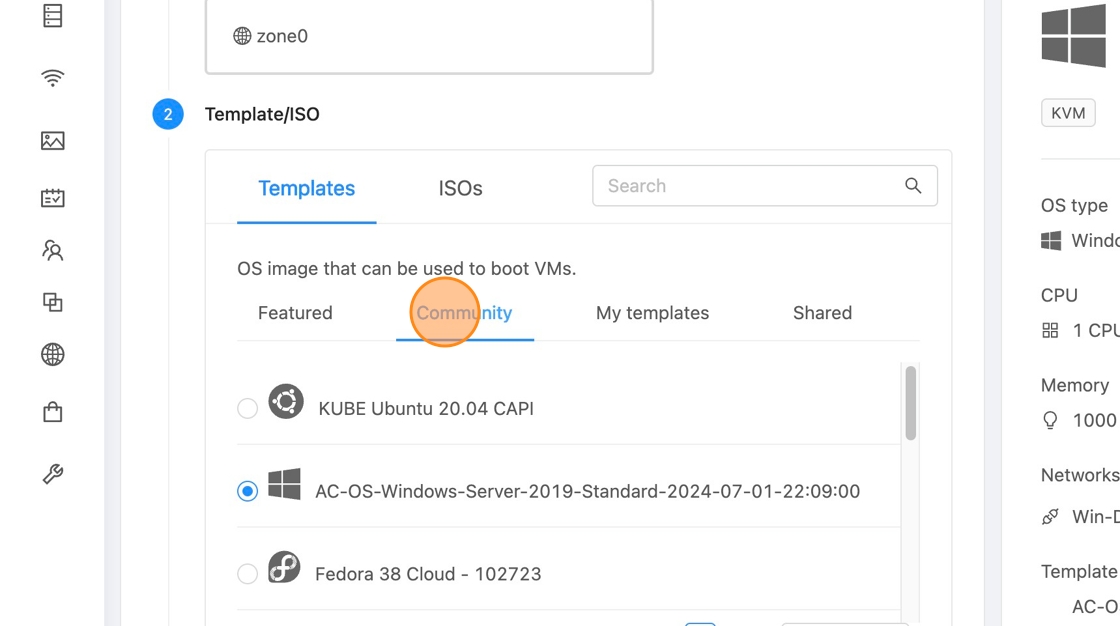Click the magnifier icon in search box

(x=913, y=186)
